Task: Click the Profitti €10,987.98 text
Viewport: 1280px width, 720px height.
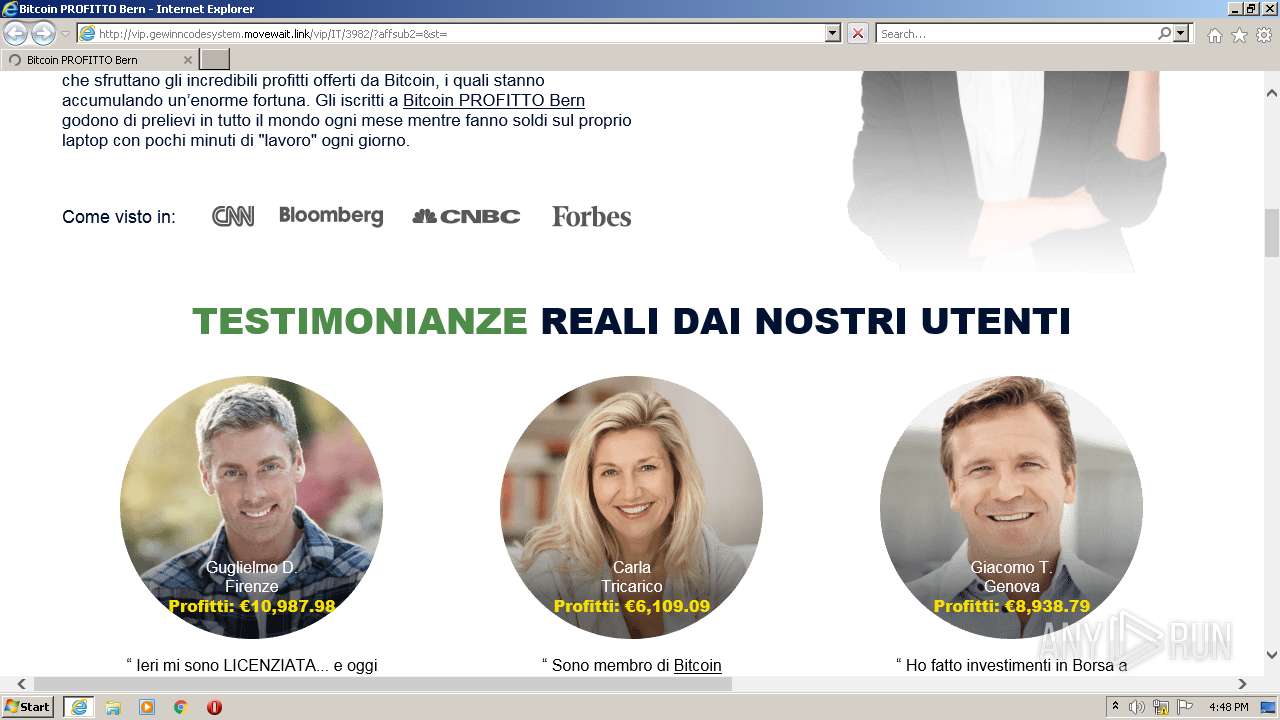Action: [x=252, y=606]
